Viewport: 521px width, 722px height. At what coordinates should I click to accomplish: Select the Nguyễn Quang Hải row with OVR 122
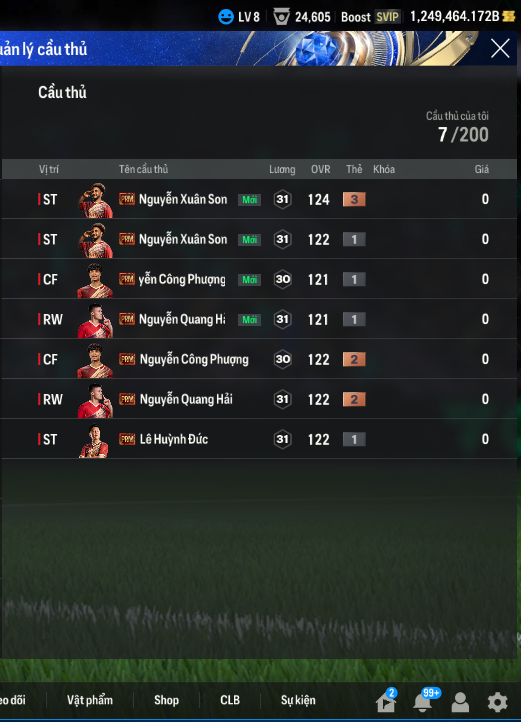(259, 399)
